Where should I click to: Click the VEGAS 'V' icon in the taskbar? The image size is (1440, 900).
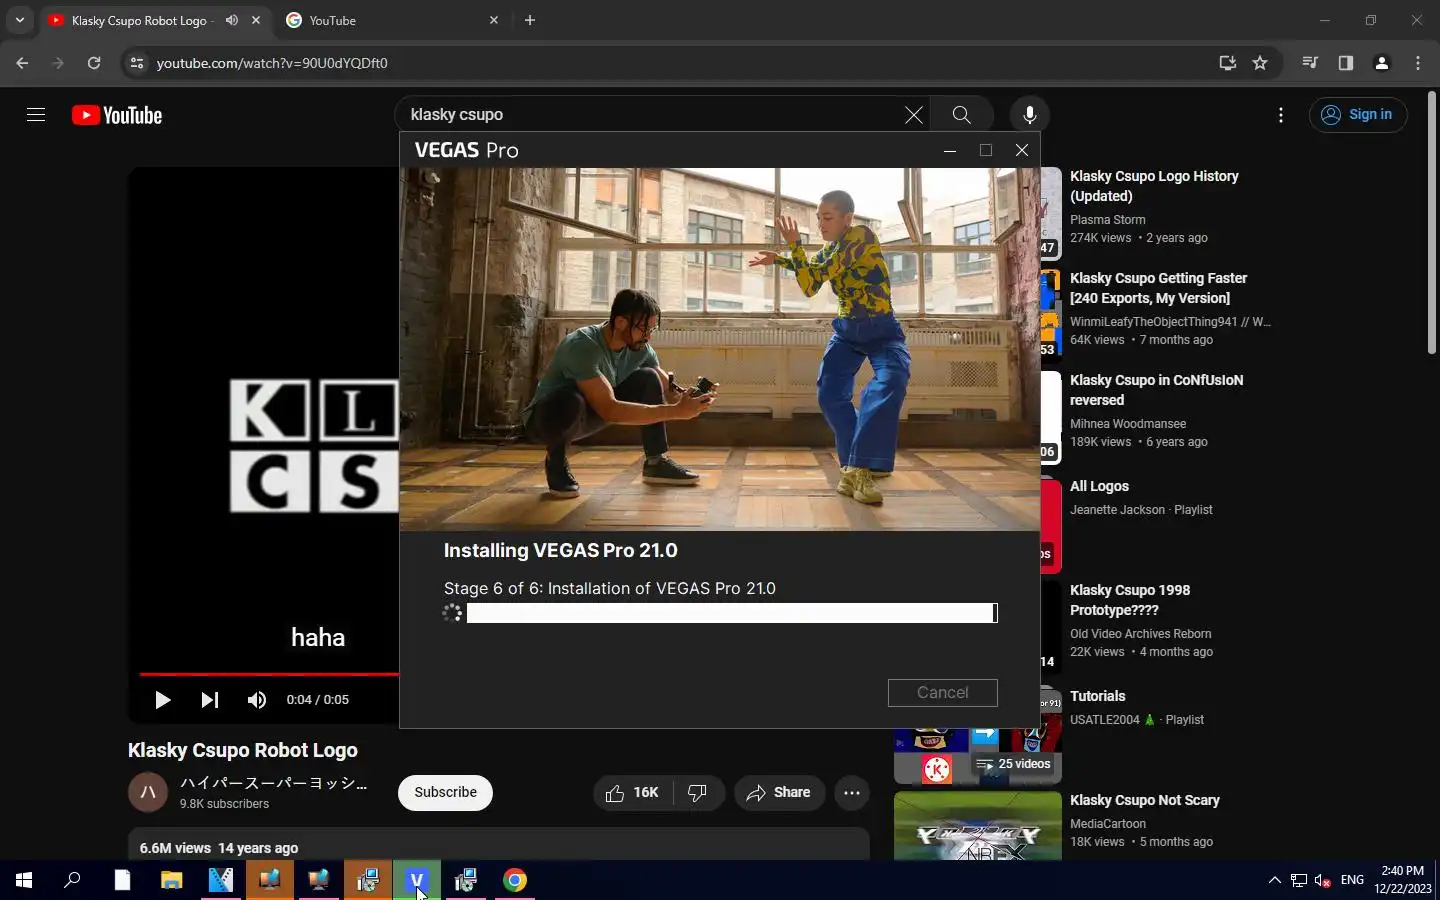click(x=417, y=880)
